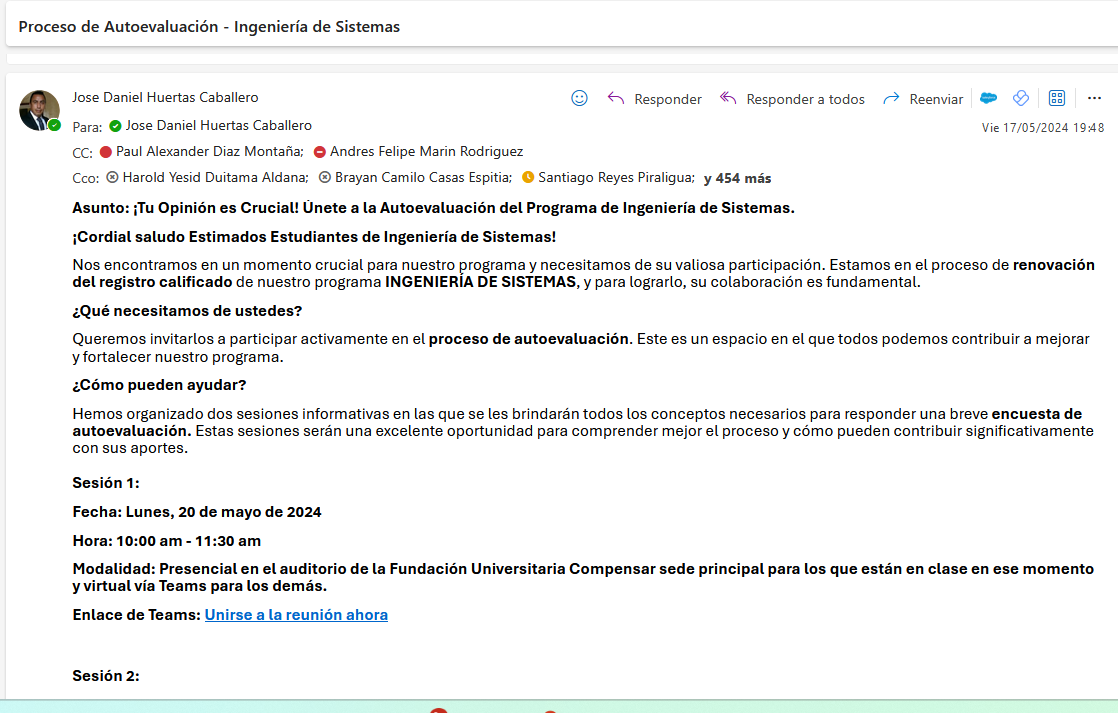Screen dimensions: 1118x713
Task: Open the Salesforce add-in icon
Action: tap(988, 98)
